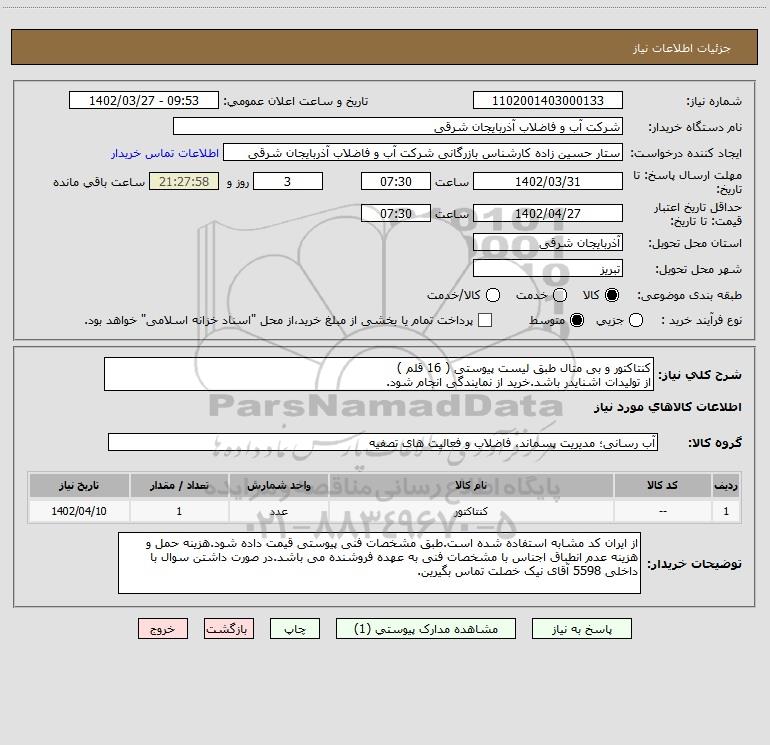Click the بازگشت back button
The image size is (770, 745).
(229, 629)
